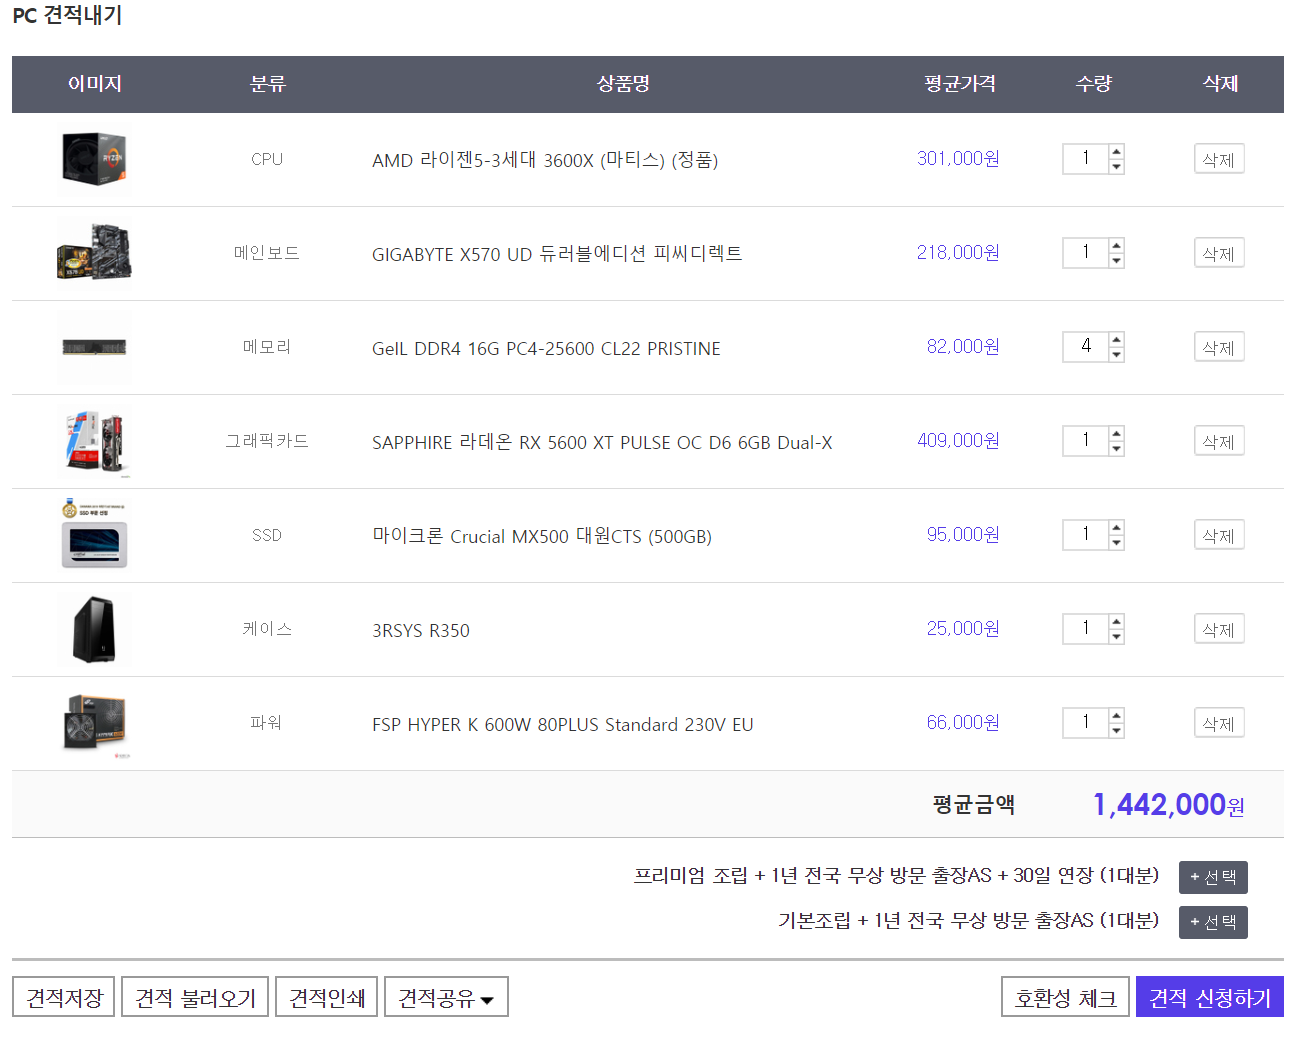Click the 82,000원 memory price
The image size is (1293, 1037).
coord(963,347)
